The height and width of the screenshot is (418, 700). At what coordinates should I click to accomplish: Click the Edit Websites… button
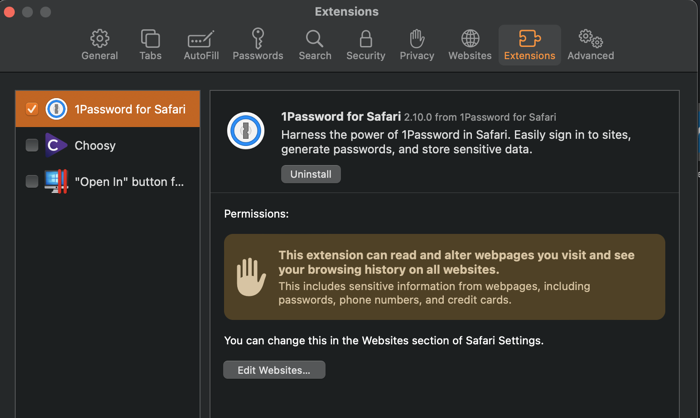click(274, 370)
